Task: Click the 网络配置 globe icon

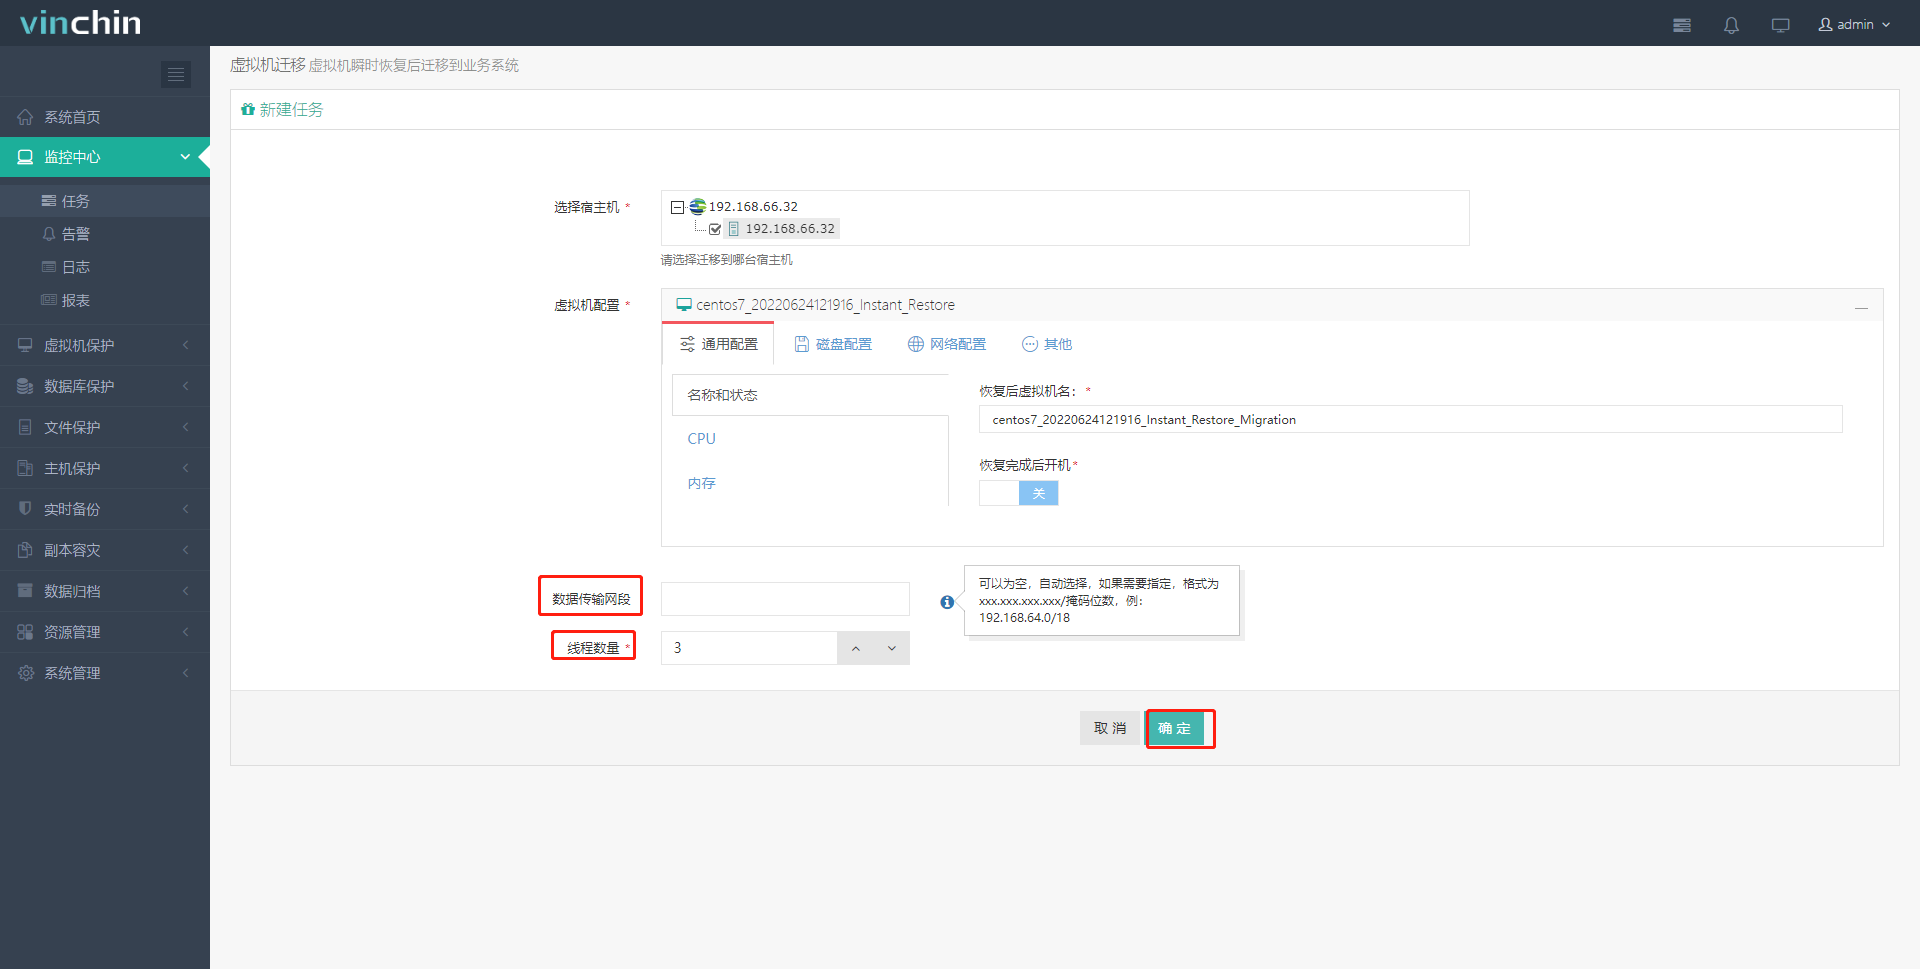Action: [915, 344]
